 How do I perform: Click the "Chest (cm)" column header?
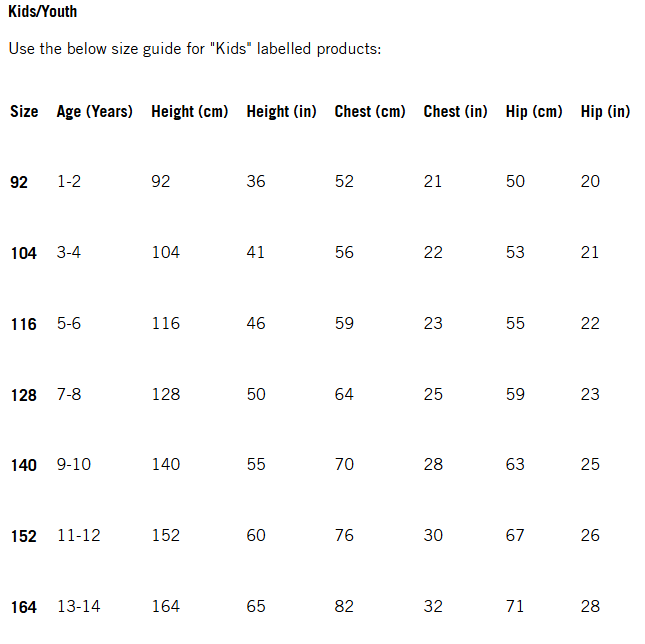tap(370, 111)
